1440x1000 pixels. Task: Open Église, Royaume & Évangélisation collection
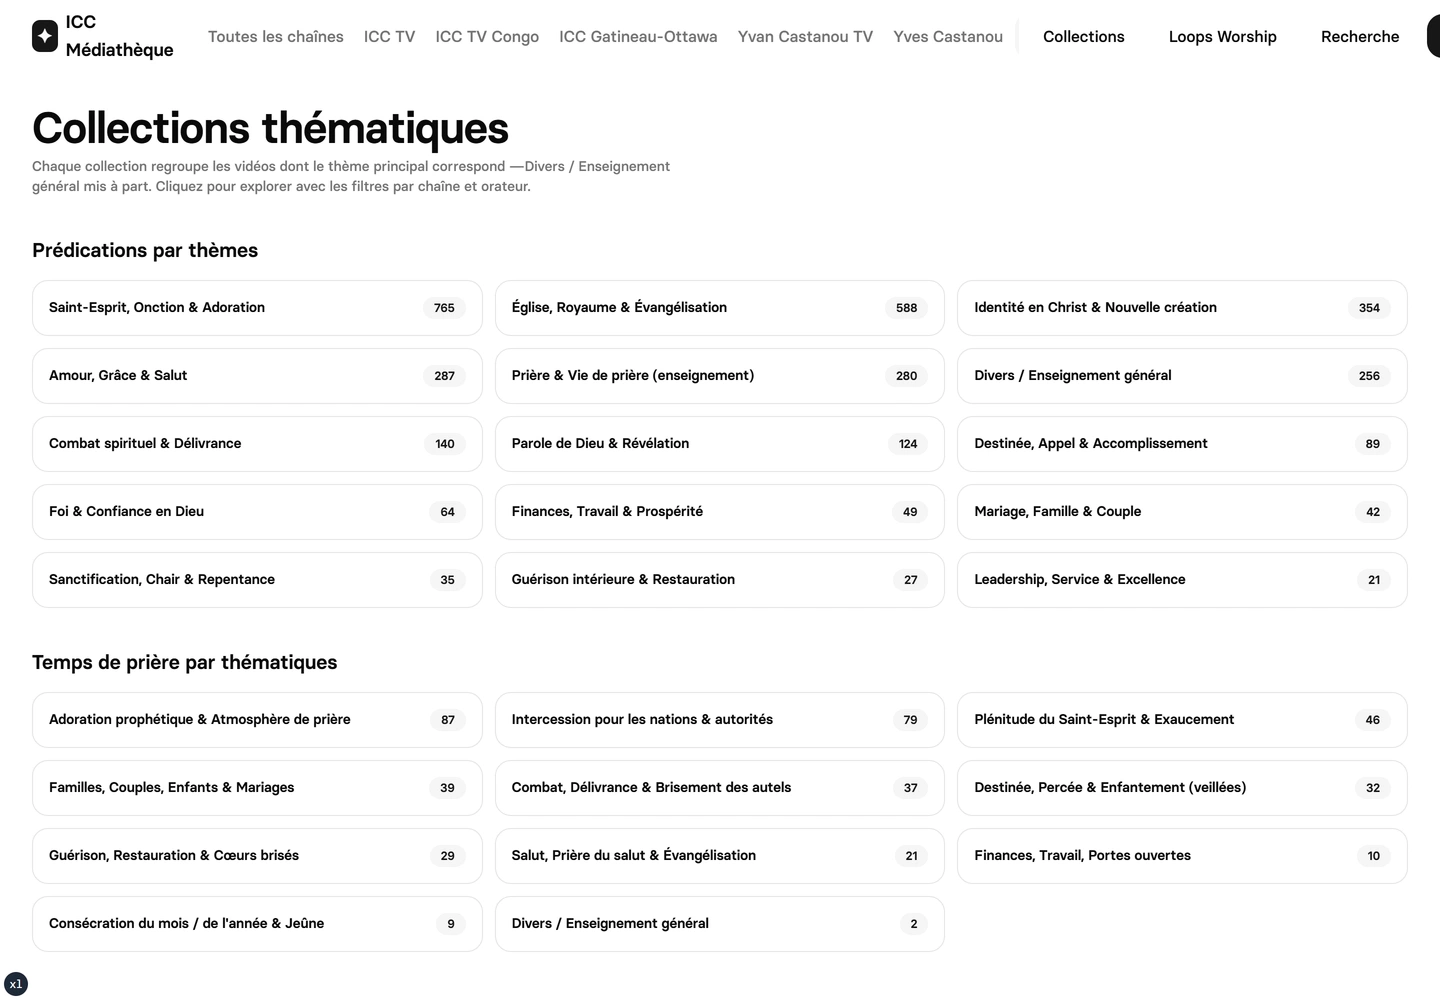tap(720, 308)
